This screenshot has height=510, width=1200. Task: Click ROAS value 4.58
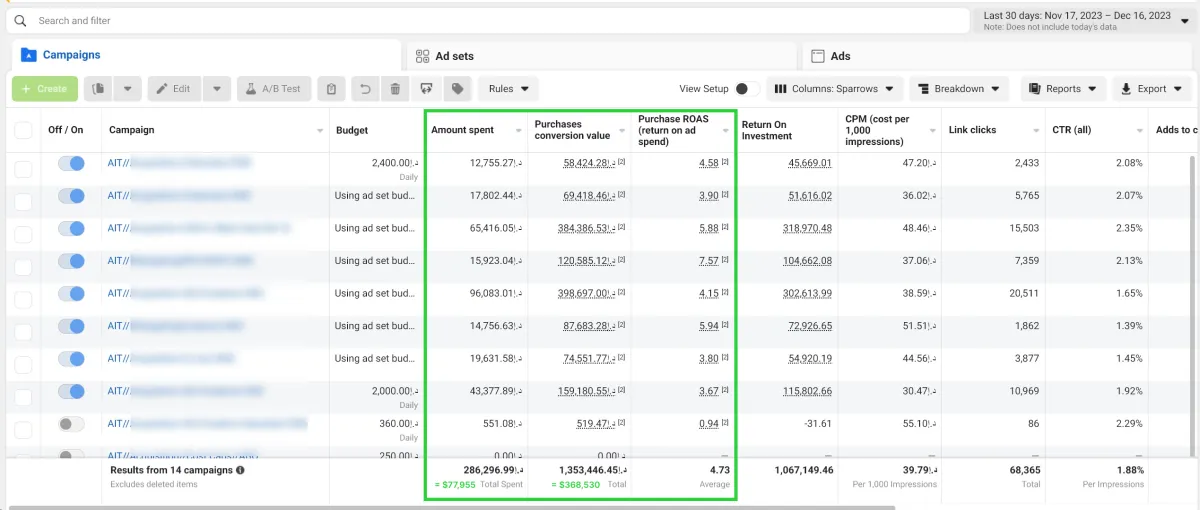coord(709,163)
